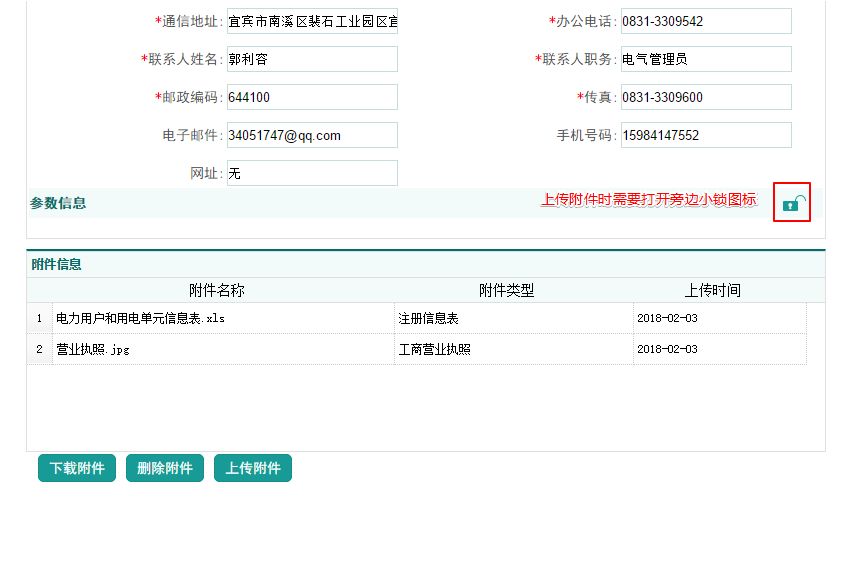The width and height of the screenshot is (847, 564).
Task: Click the 附件名称 column header
Action: (216, 291)
